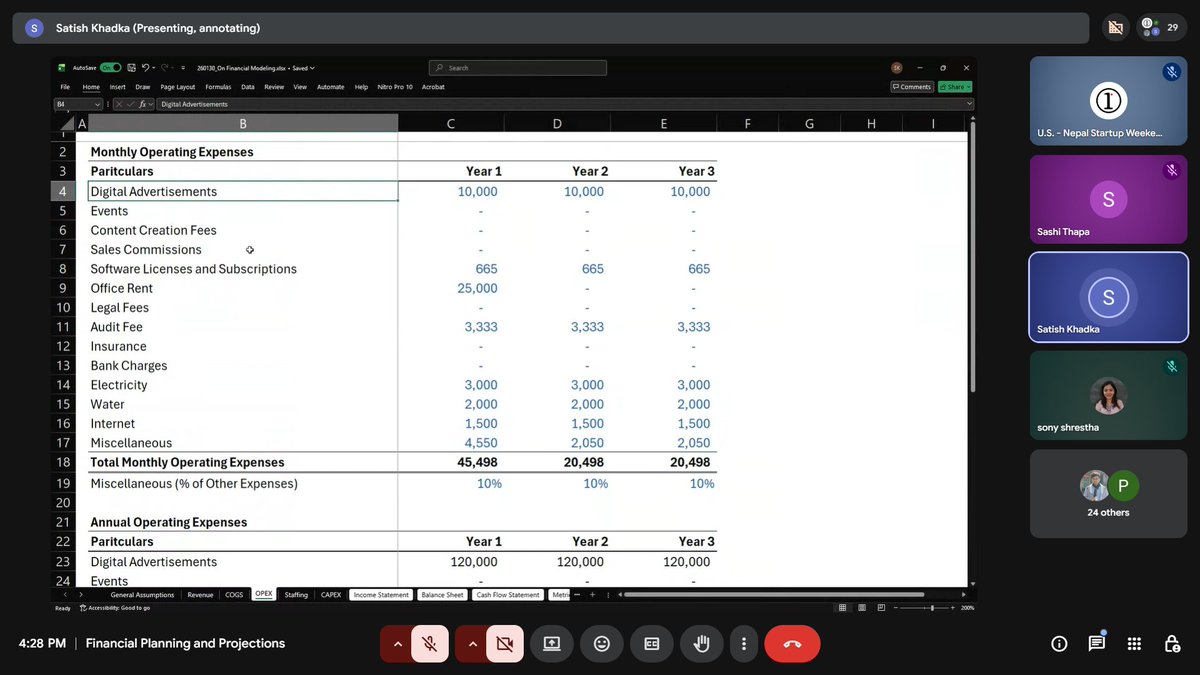The height and width of the screenshot is (675, 1200).
Task: Expand the Name Box dropdown showing B4
Action: click(x=97, y=104)
